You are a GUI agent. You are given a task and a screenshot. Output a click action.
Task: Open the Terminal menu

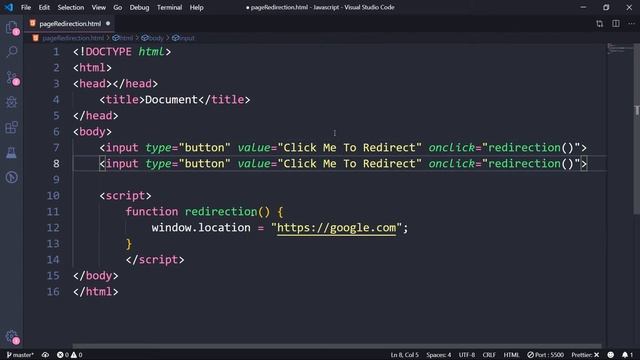point(169,7)
